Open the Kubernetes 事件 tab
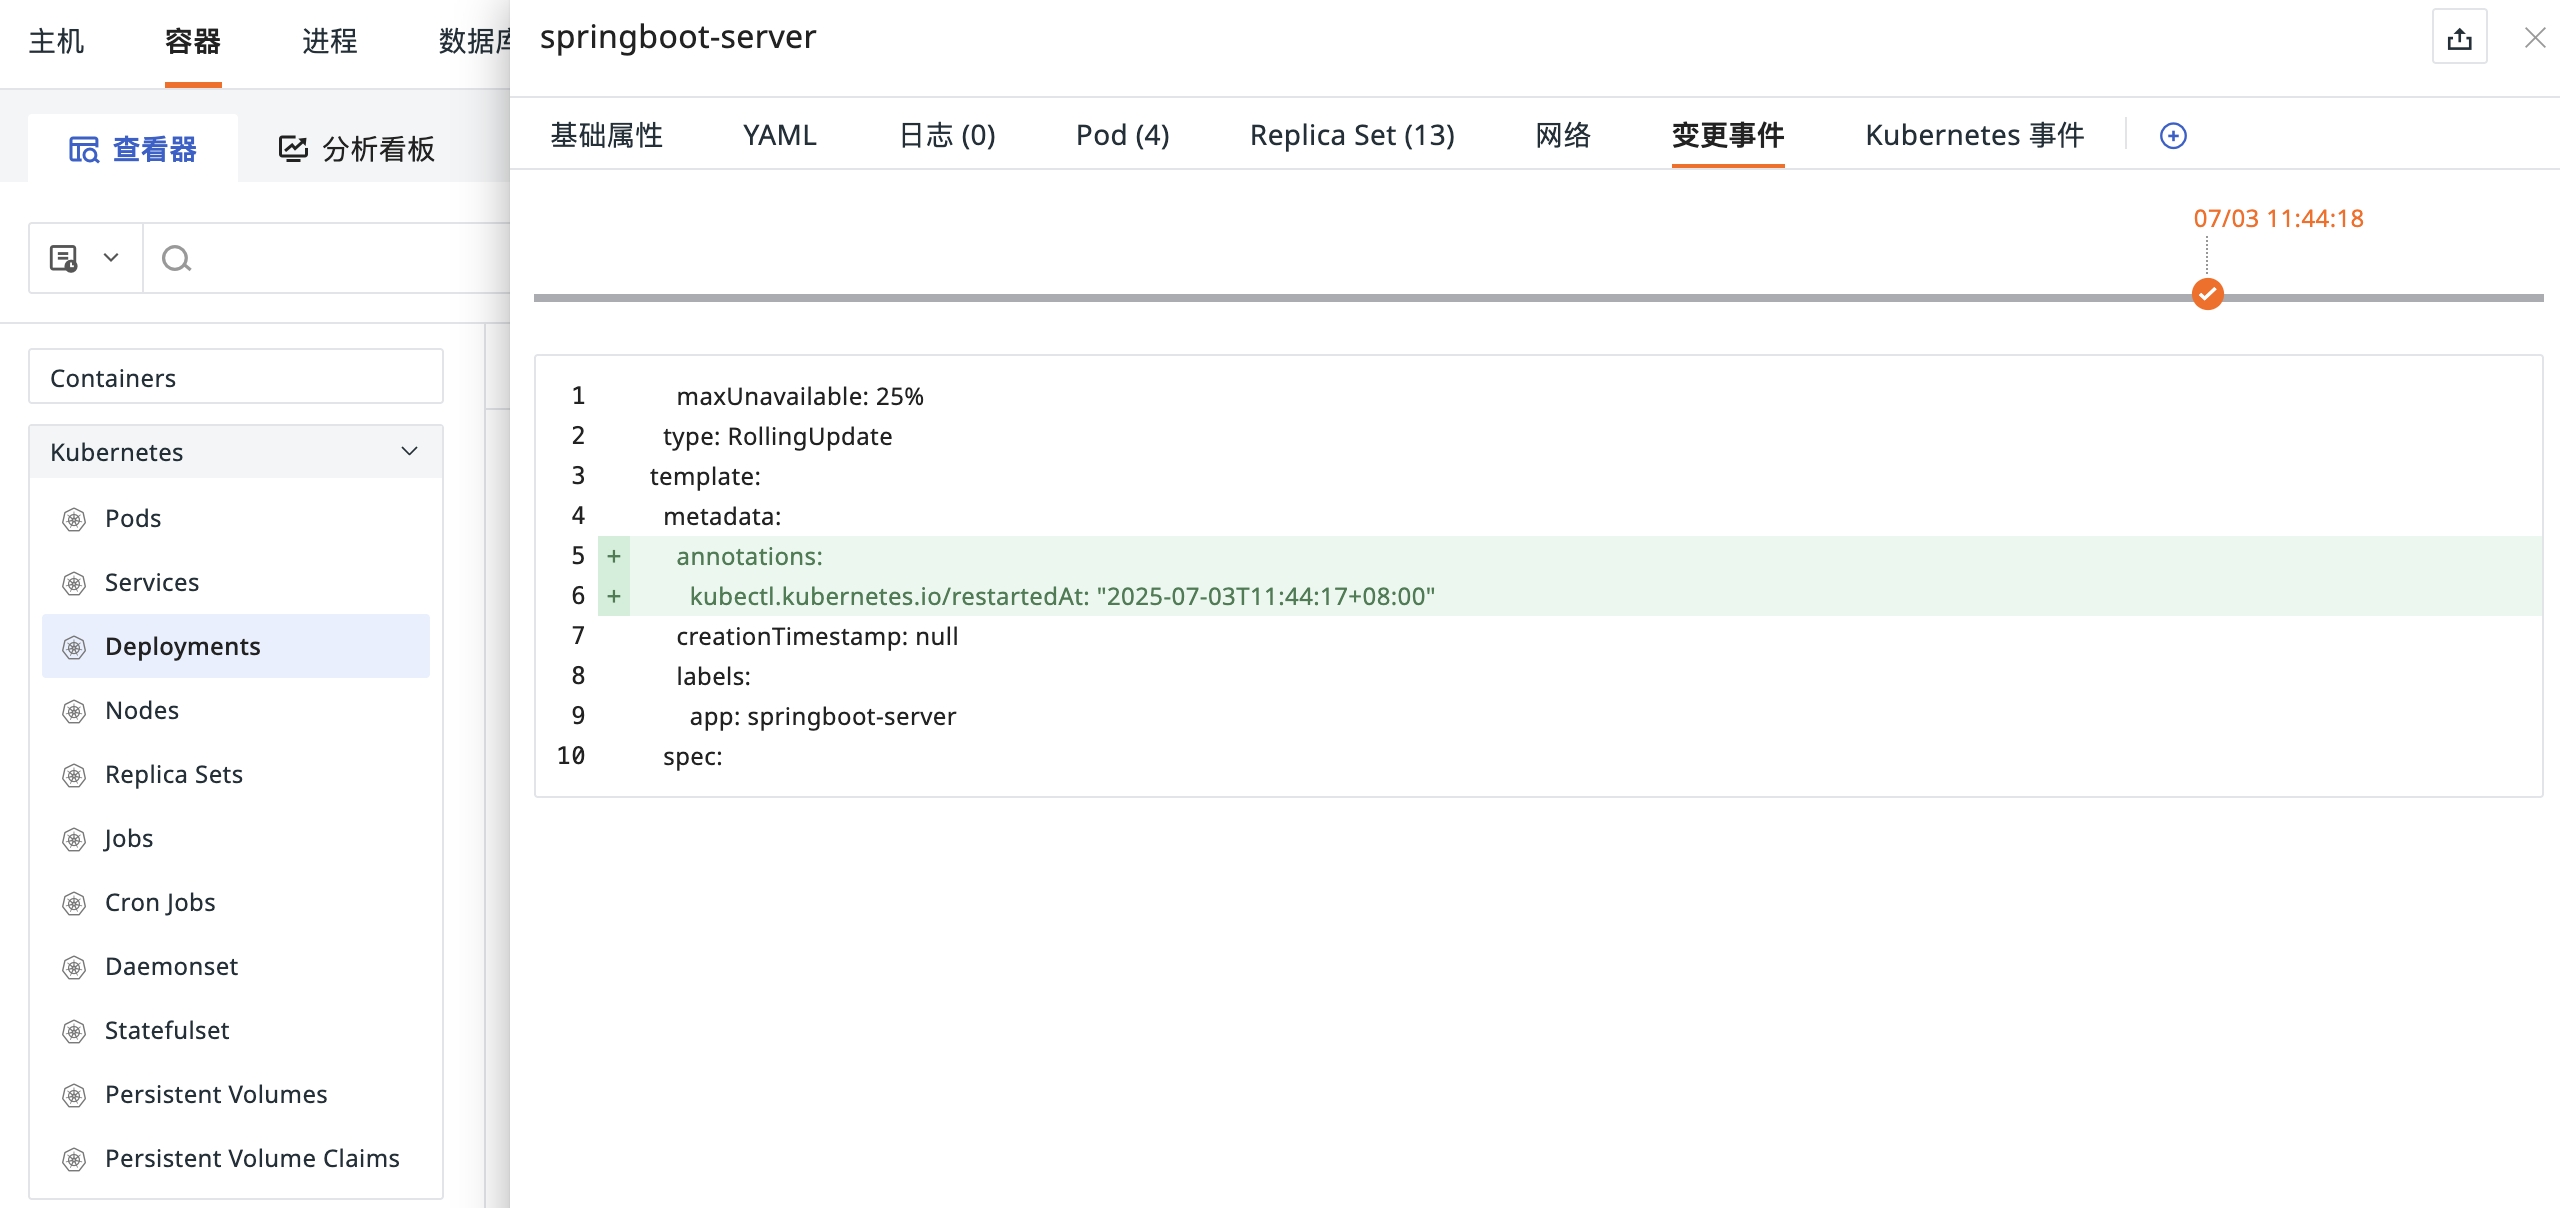Viewport: 2560px width, 1208px height. pyautogui.click(x=1974, y=135)
